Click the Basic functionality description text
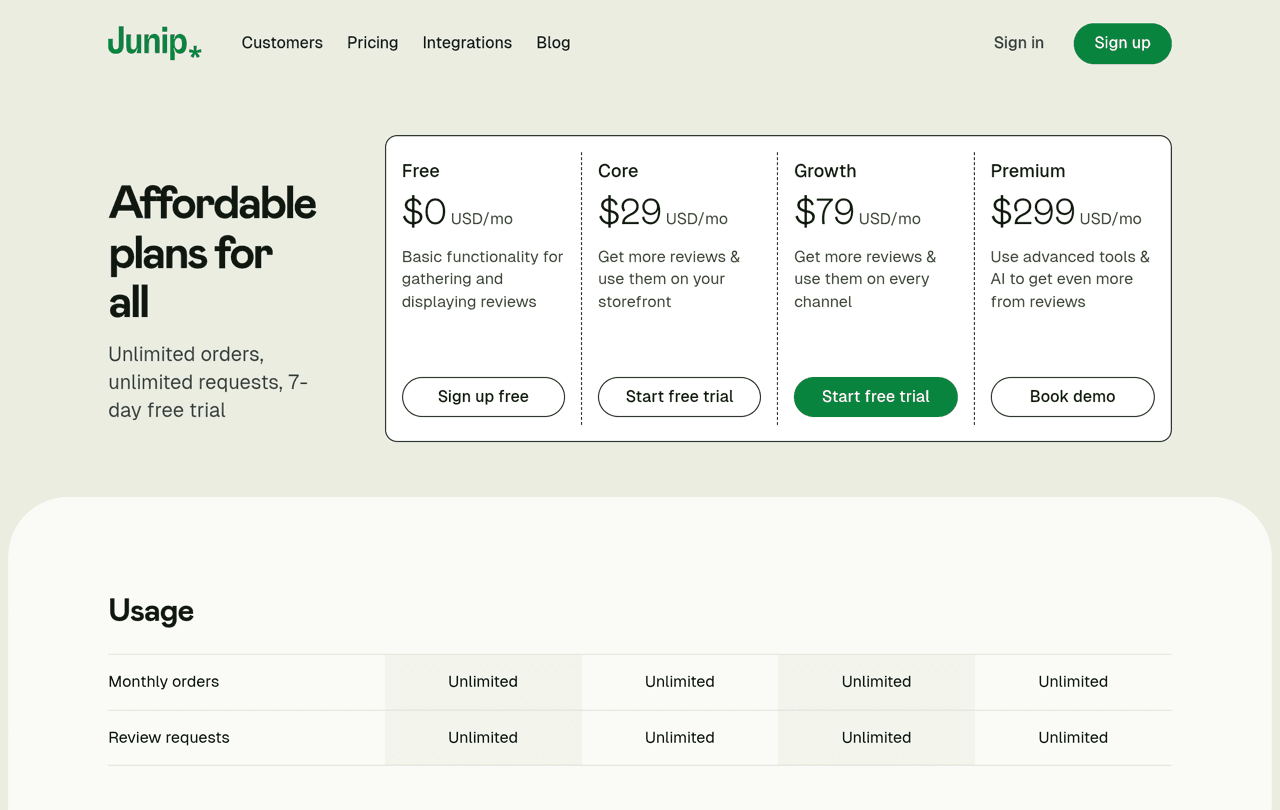Viewport: 1280px width, 810px height. tap(483, 279)
